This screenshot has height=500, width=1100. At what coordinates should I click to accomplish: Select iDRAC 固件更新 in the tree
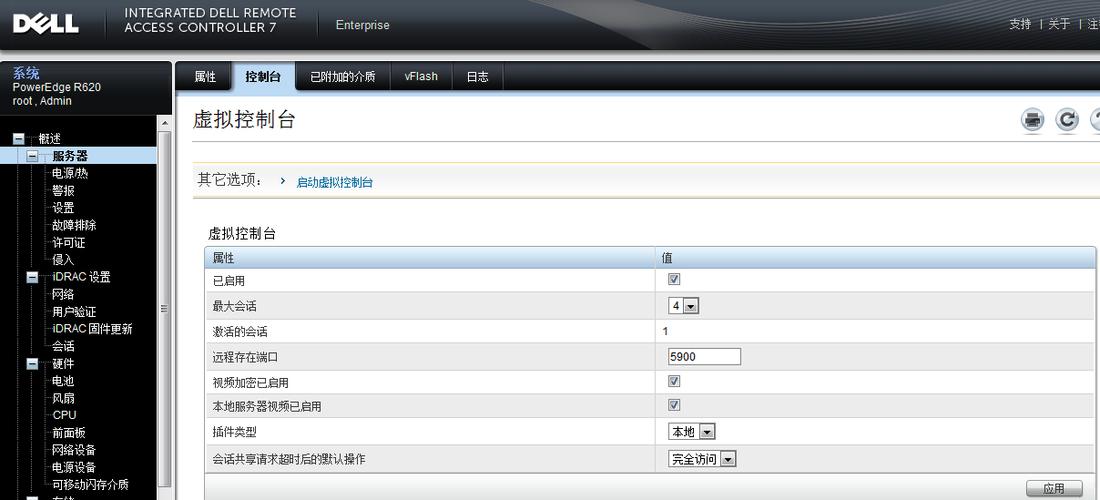pos(93,329)
